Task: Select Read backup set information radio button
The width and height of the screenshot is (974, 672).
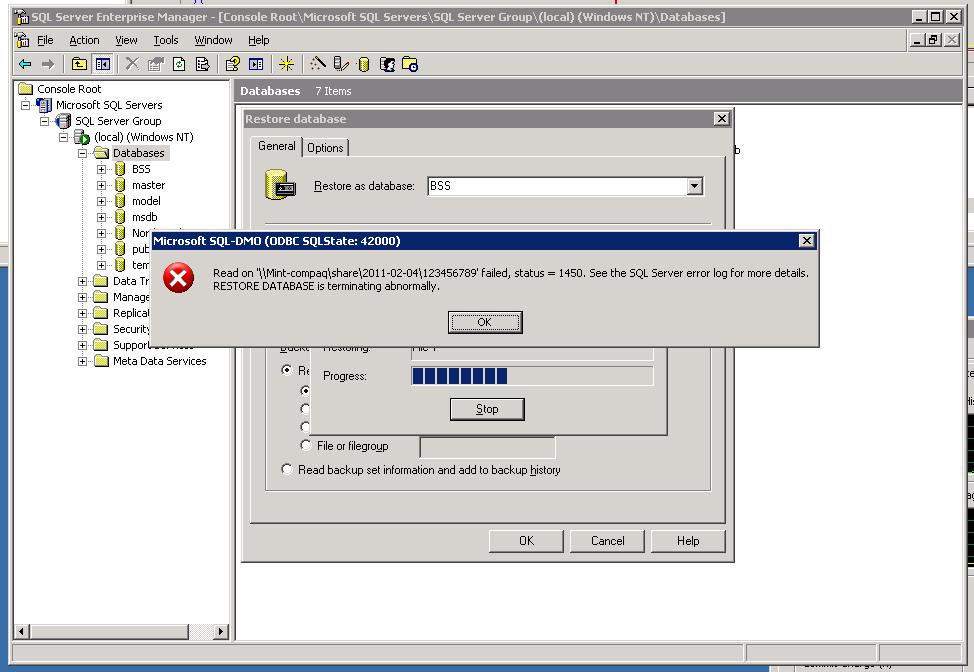Action: 288,469
